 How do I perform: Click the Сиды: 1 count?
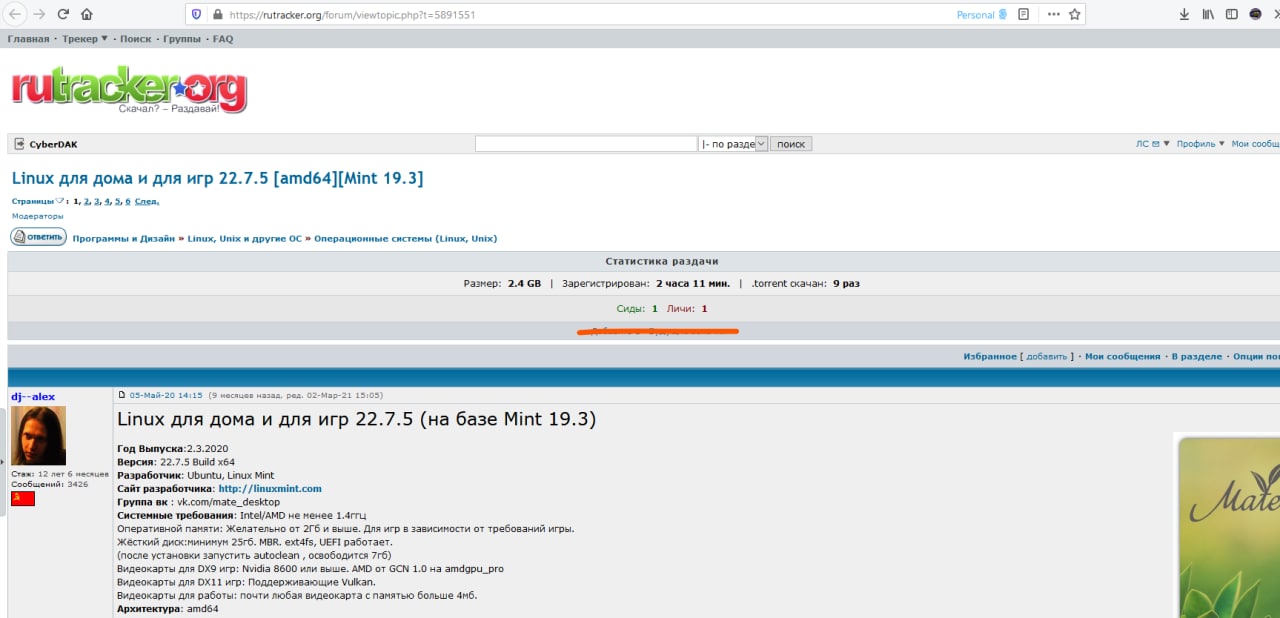click(638, 309)
